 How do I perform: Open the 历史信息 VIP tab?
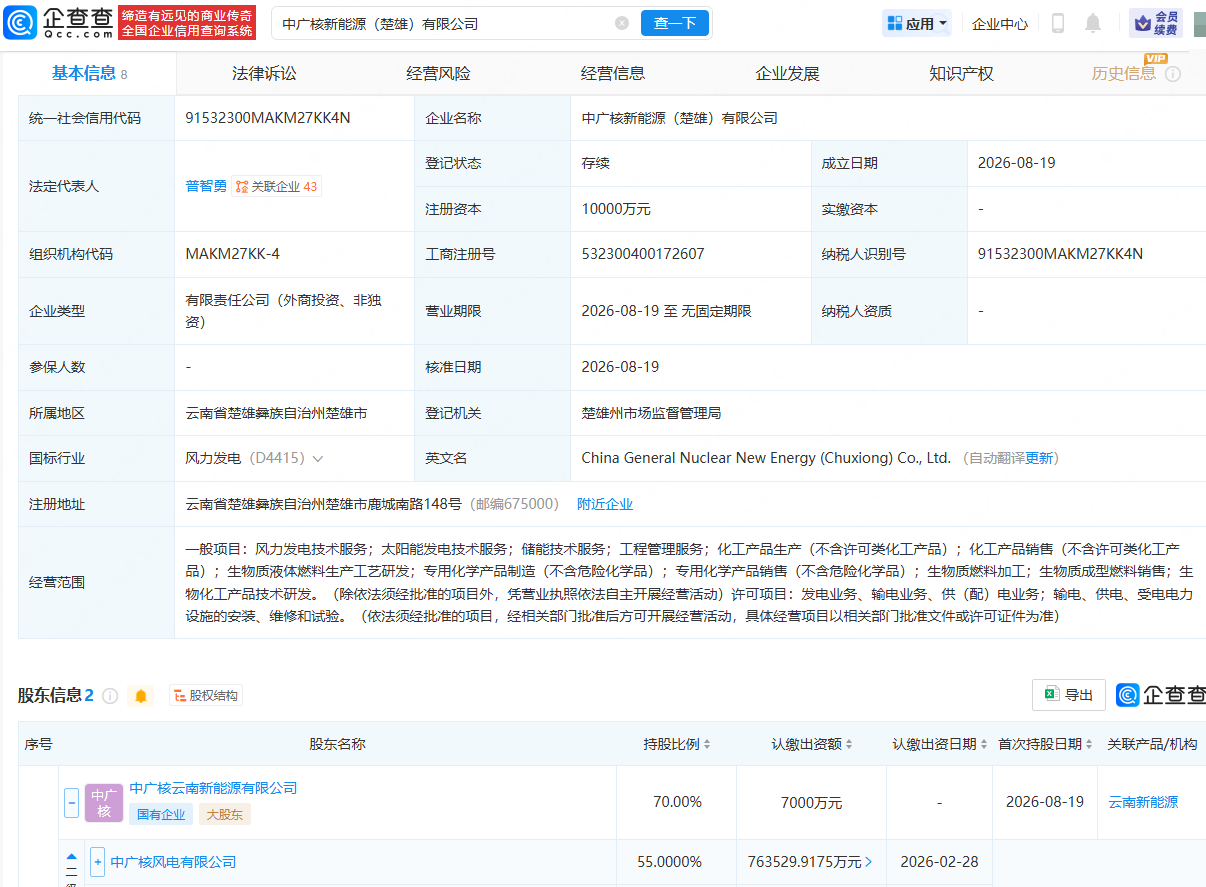point(1124,74)
